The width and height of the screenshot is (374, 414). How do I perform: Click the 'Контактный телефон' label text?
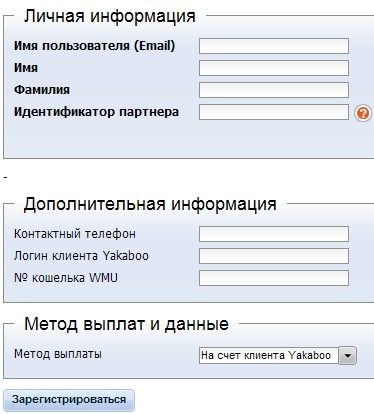point(75,234)
